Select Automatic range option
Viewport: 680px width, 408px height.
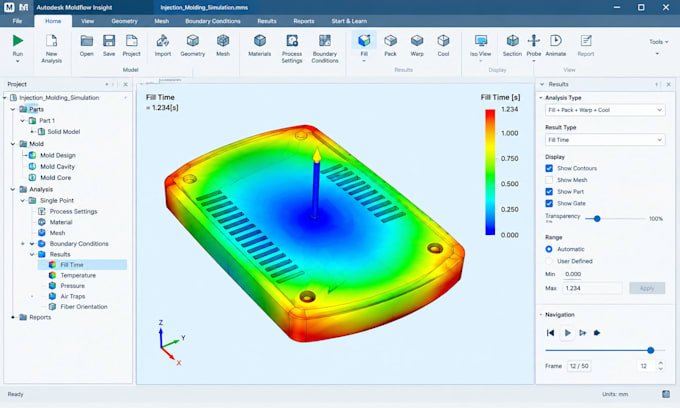[549, 249]
